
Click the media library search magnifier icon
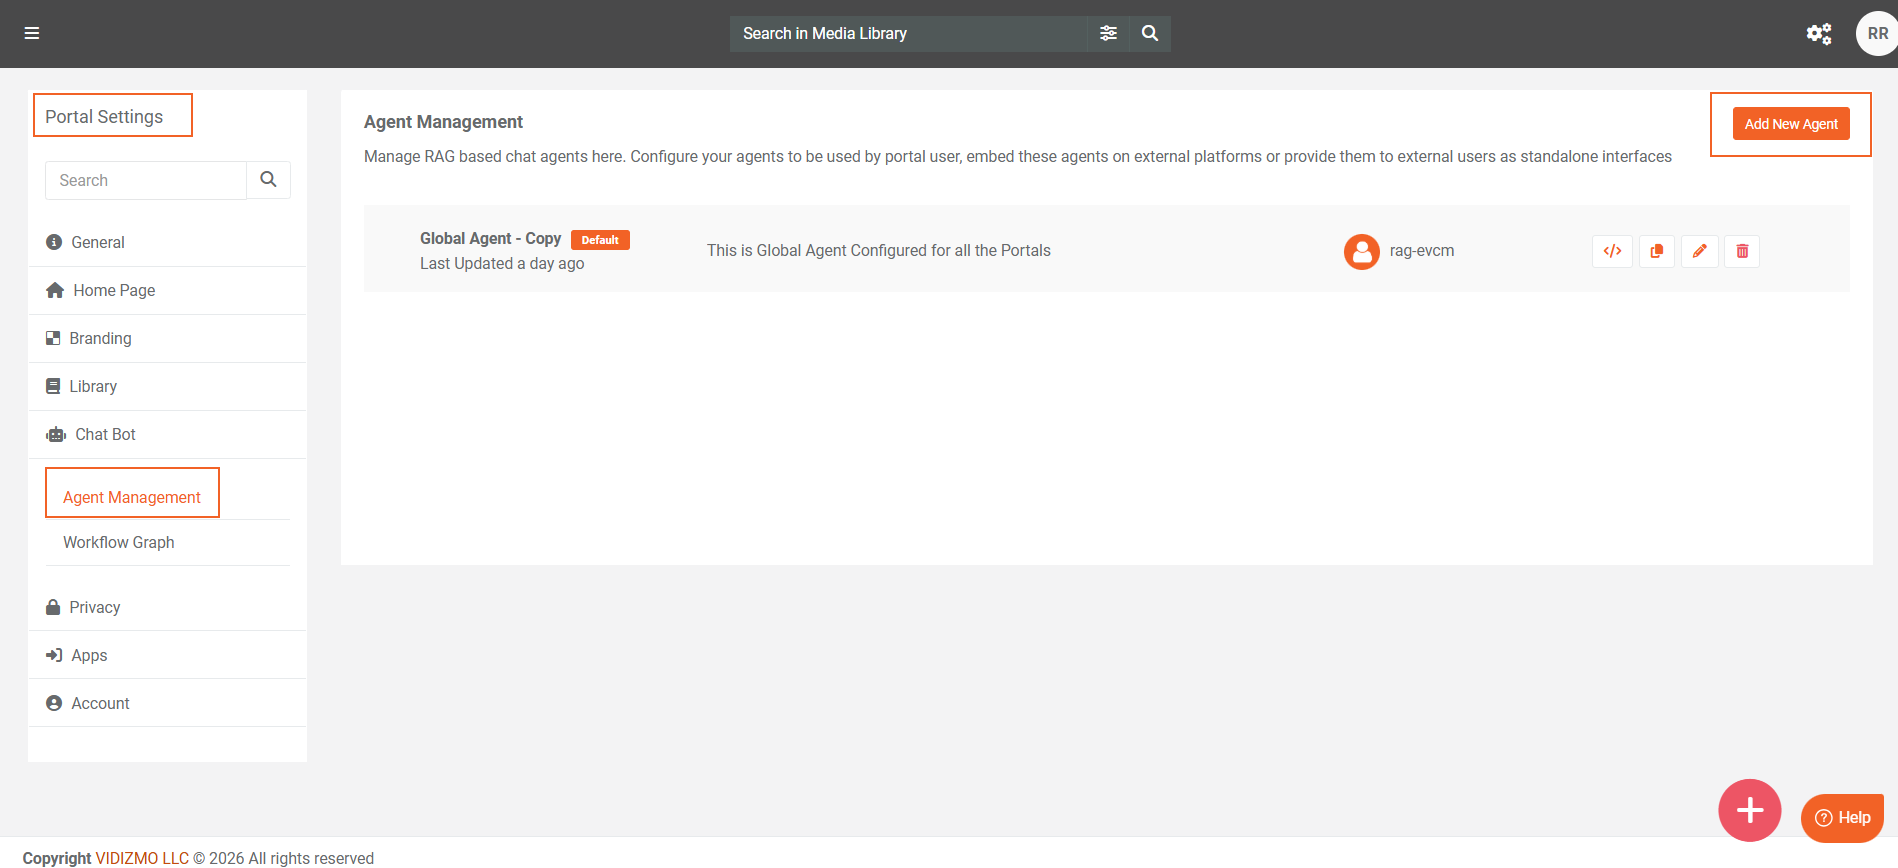tap(1150, 33)
